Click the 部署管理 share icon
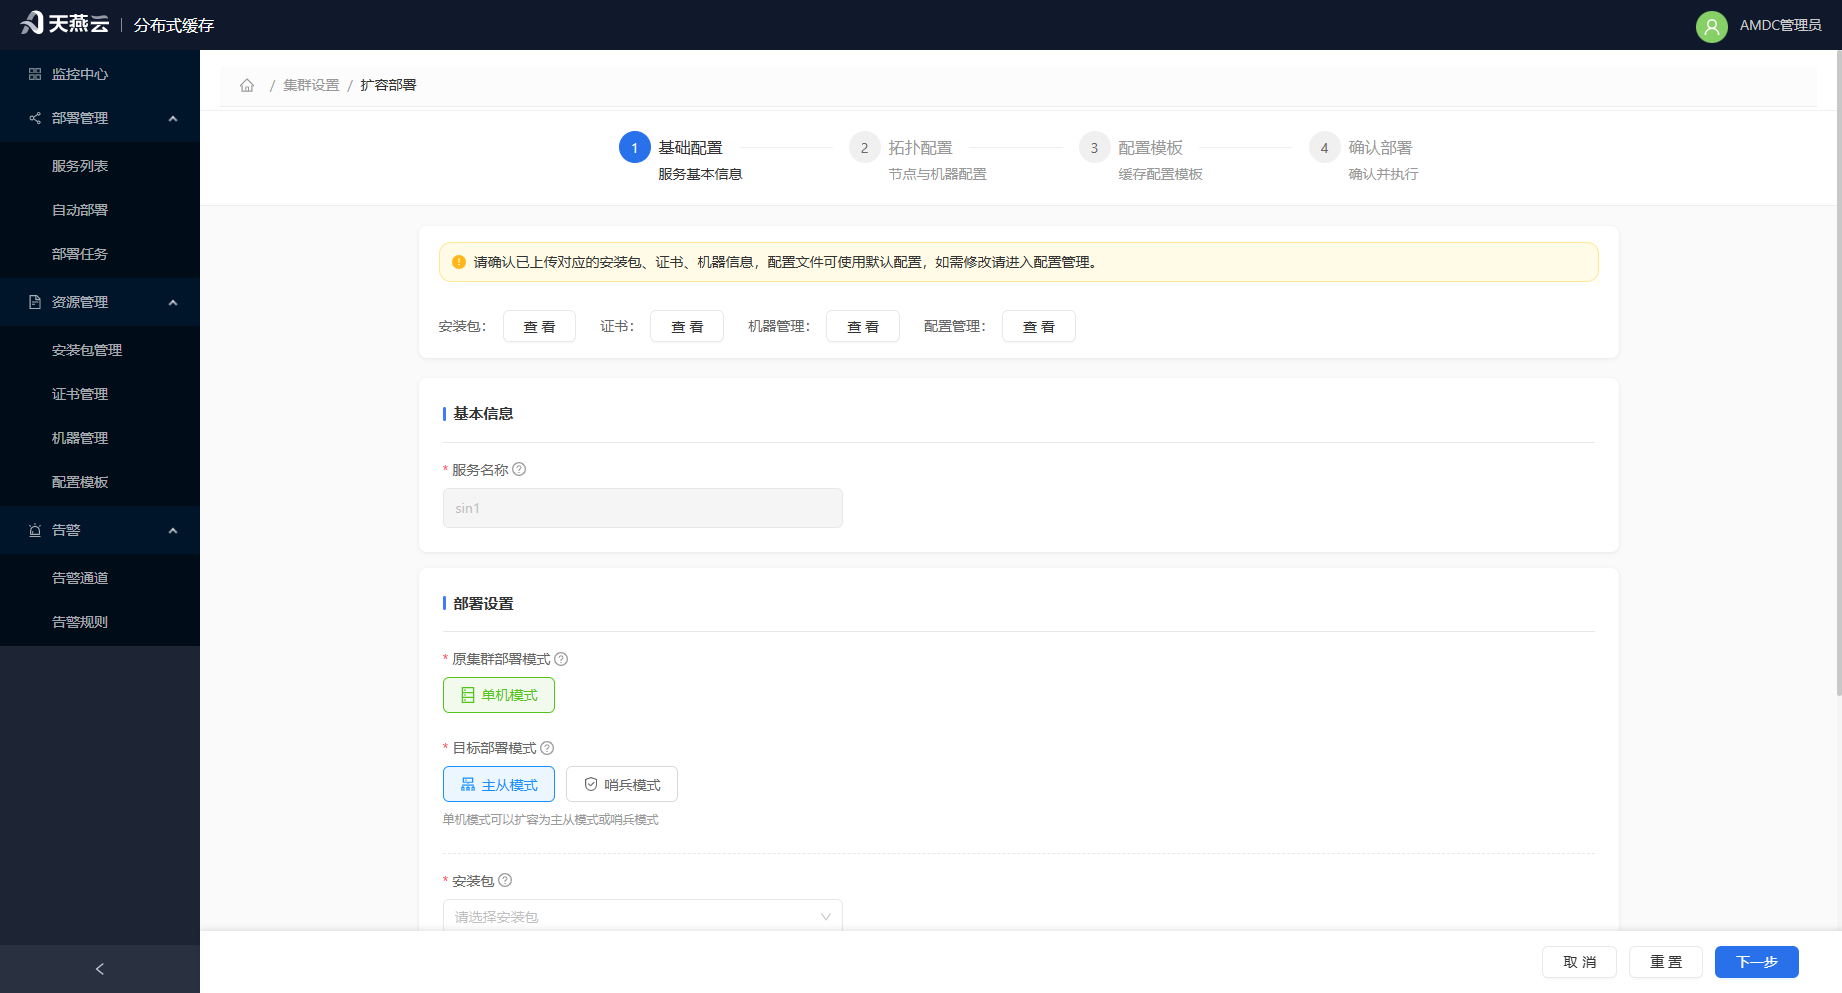This screenshot has width=1842, height=993. (x=35, y=118)
